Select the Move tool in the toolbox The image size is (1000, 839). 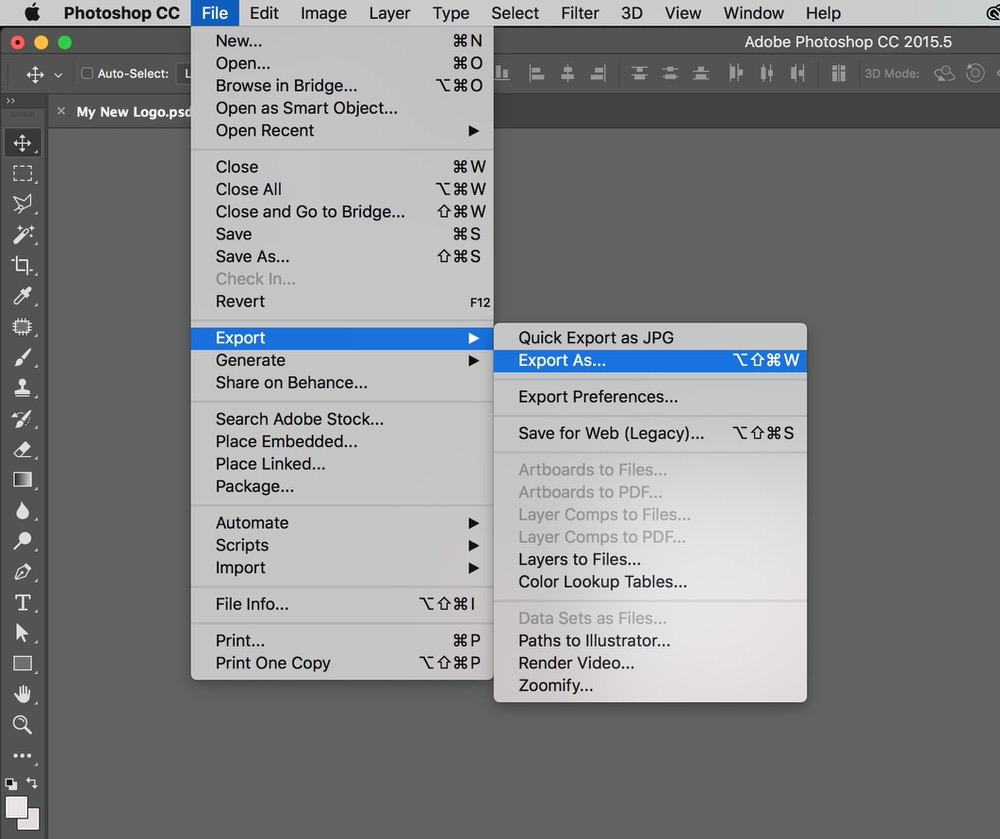(22, 143)
